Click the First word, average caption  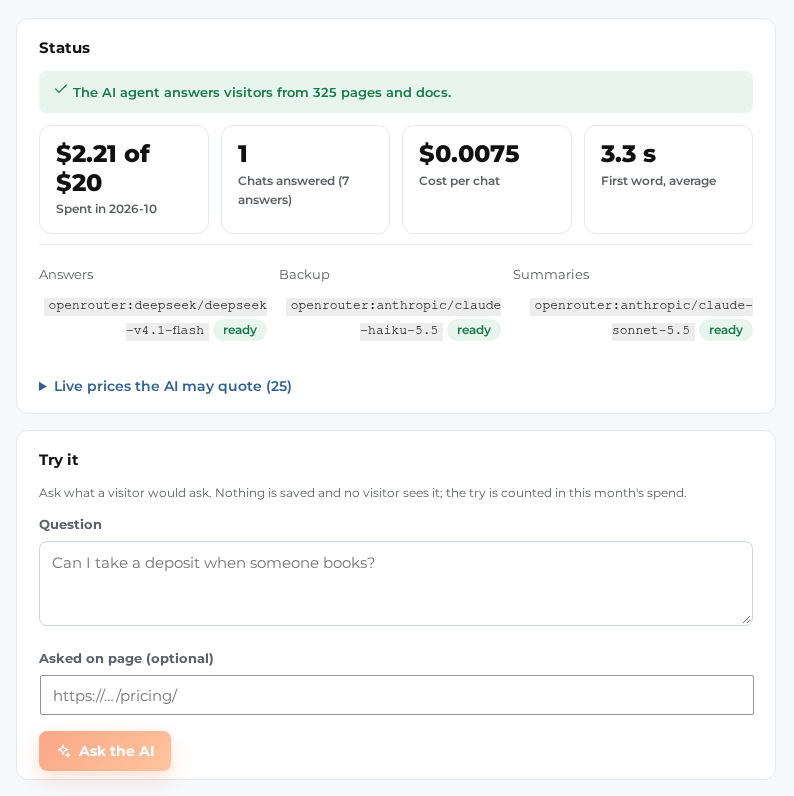[x=658, y=181]
